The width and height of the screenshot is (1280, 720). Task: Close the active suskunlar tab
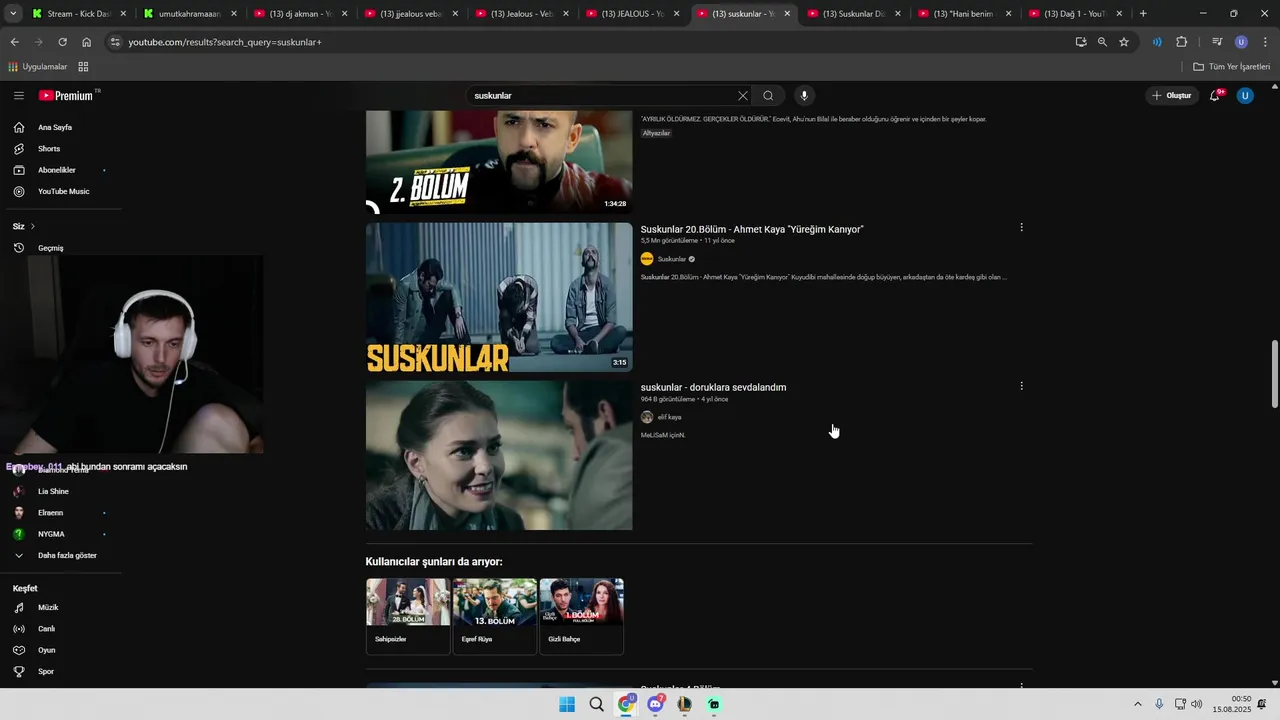pyautogui.click(x=787, y=14)
